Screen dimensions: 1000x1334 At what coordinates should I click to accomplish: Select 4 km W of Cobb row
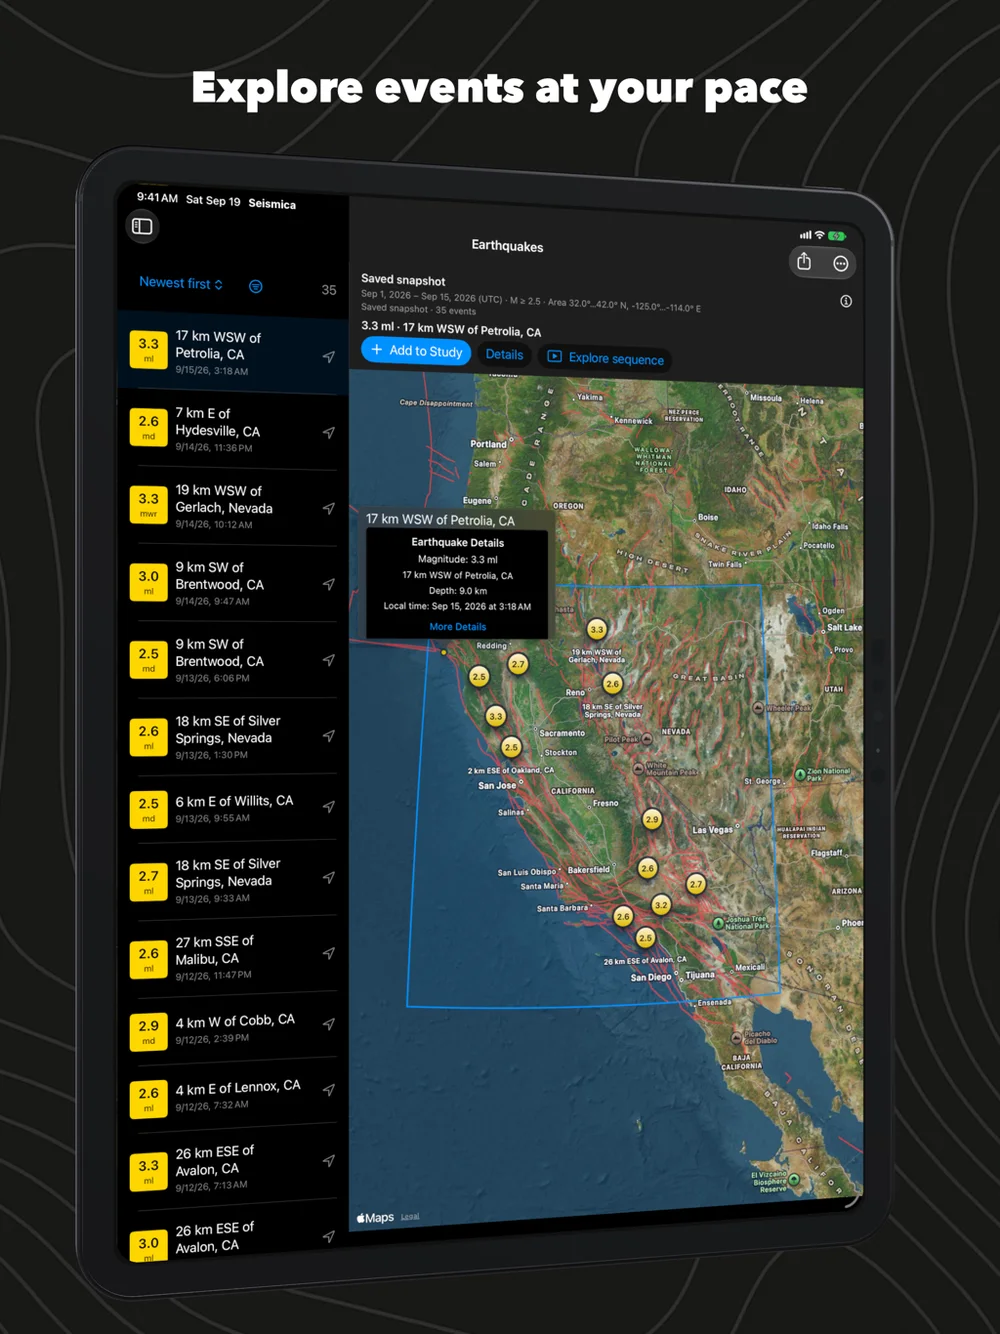coord(233,1028)
